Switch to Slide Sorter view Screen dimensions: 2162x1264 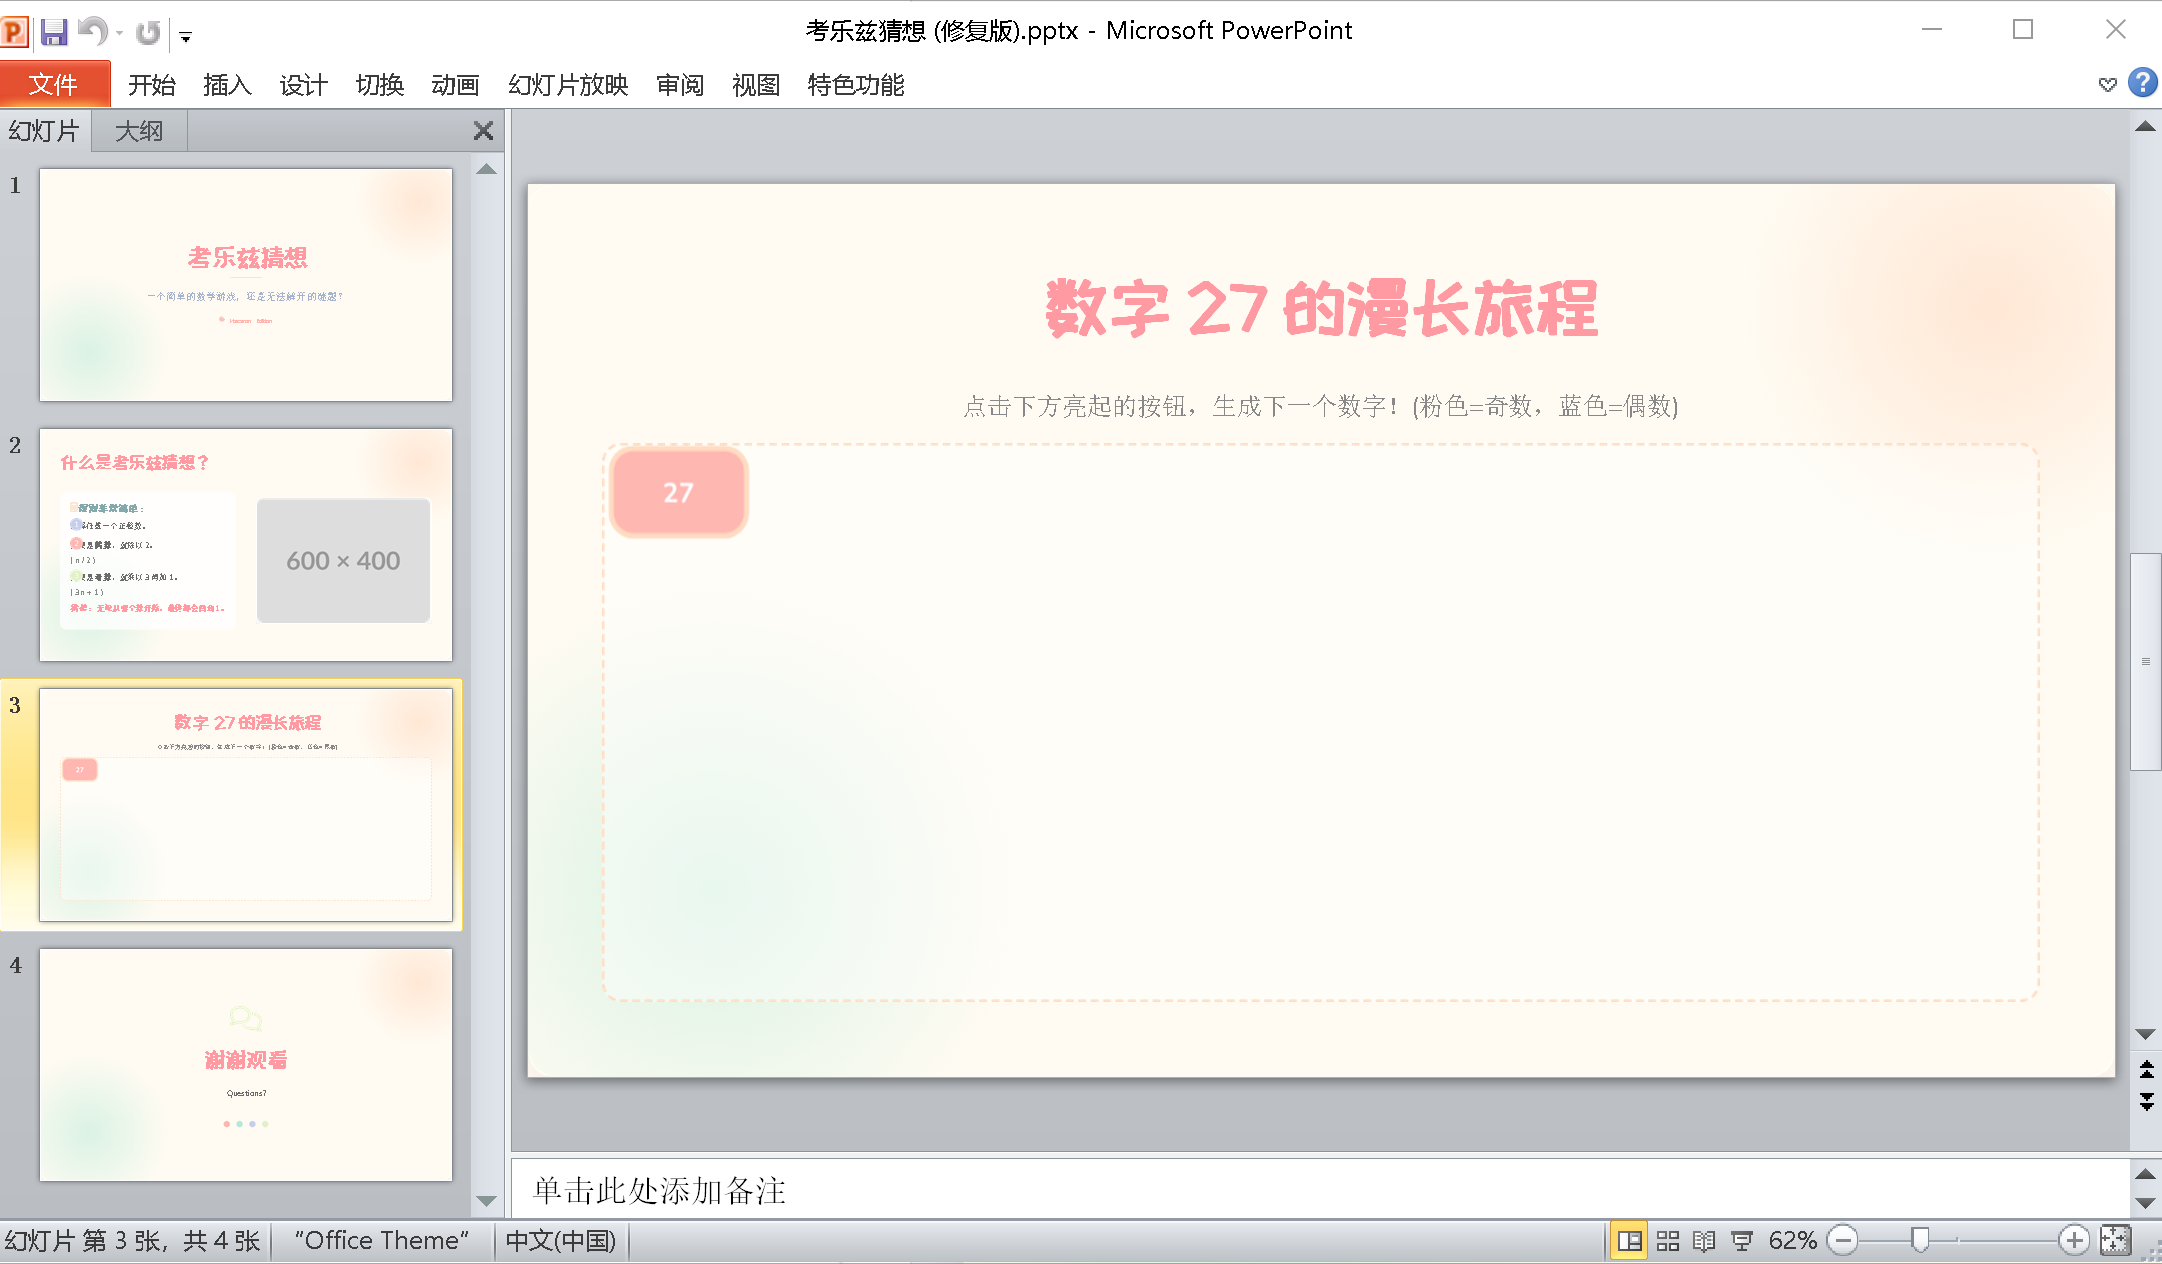1667,1241
